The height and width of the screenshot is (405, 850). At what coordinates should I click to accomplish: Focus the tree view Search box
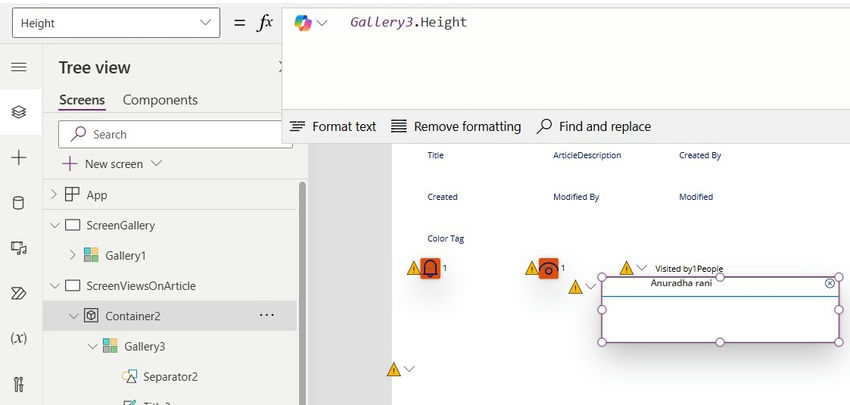(x=175, y=134)
